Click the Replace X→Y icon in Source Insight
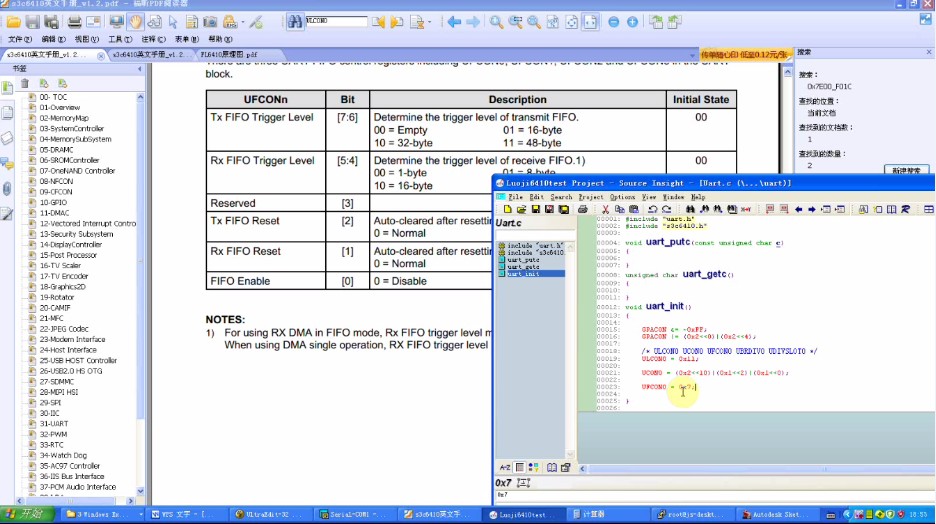The height and width of the screenshot is (524, 936). tap(746, 209)
